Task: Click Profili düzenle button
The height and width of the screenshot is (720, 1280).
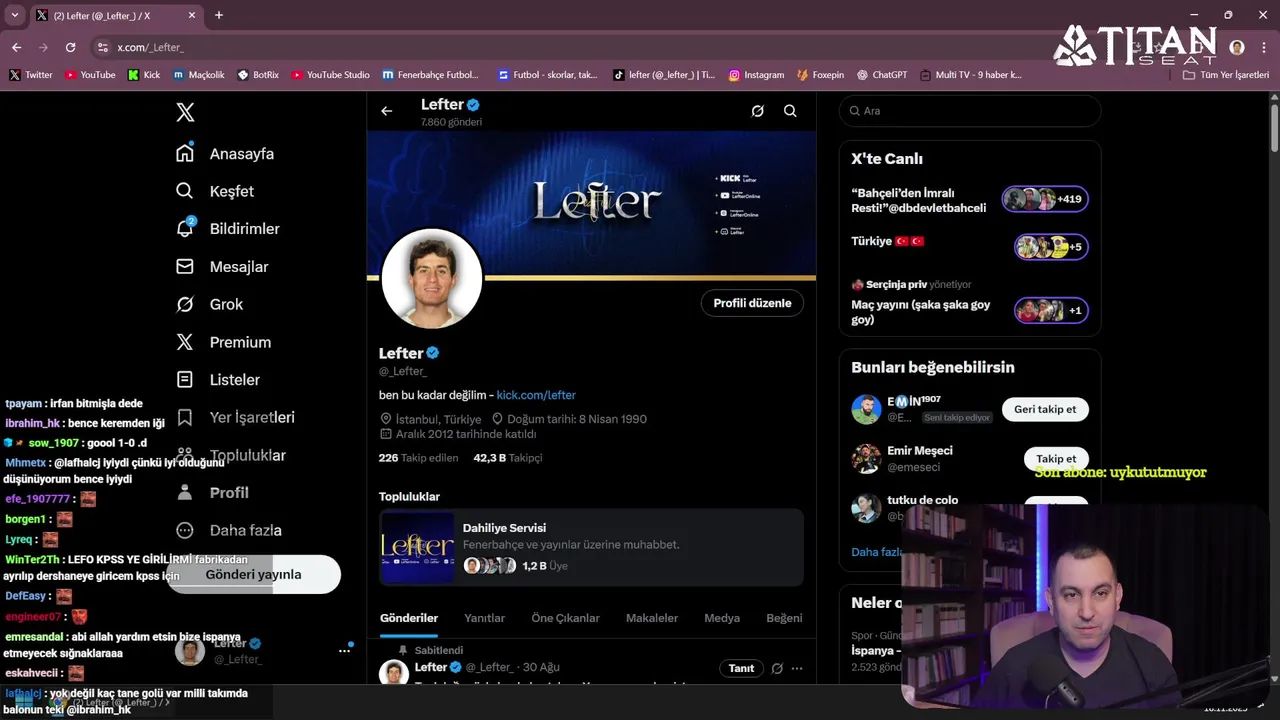Action: 752,303
